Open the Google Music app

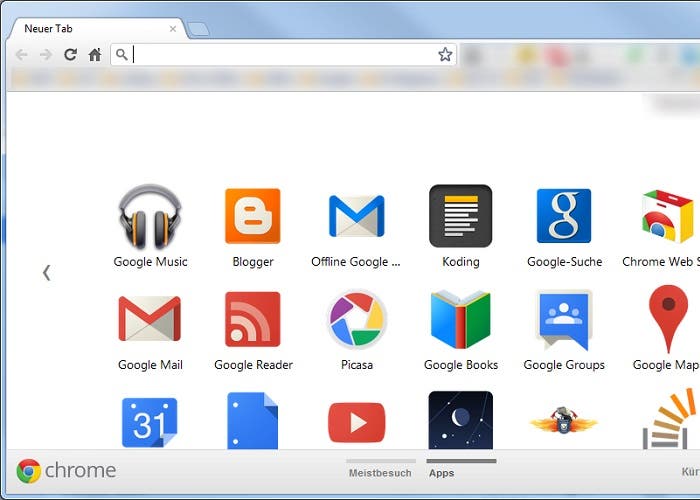click(x=150, y=217)
